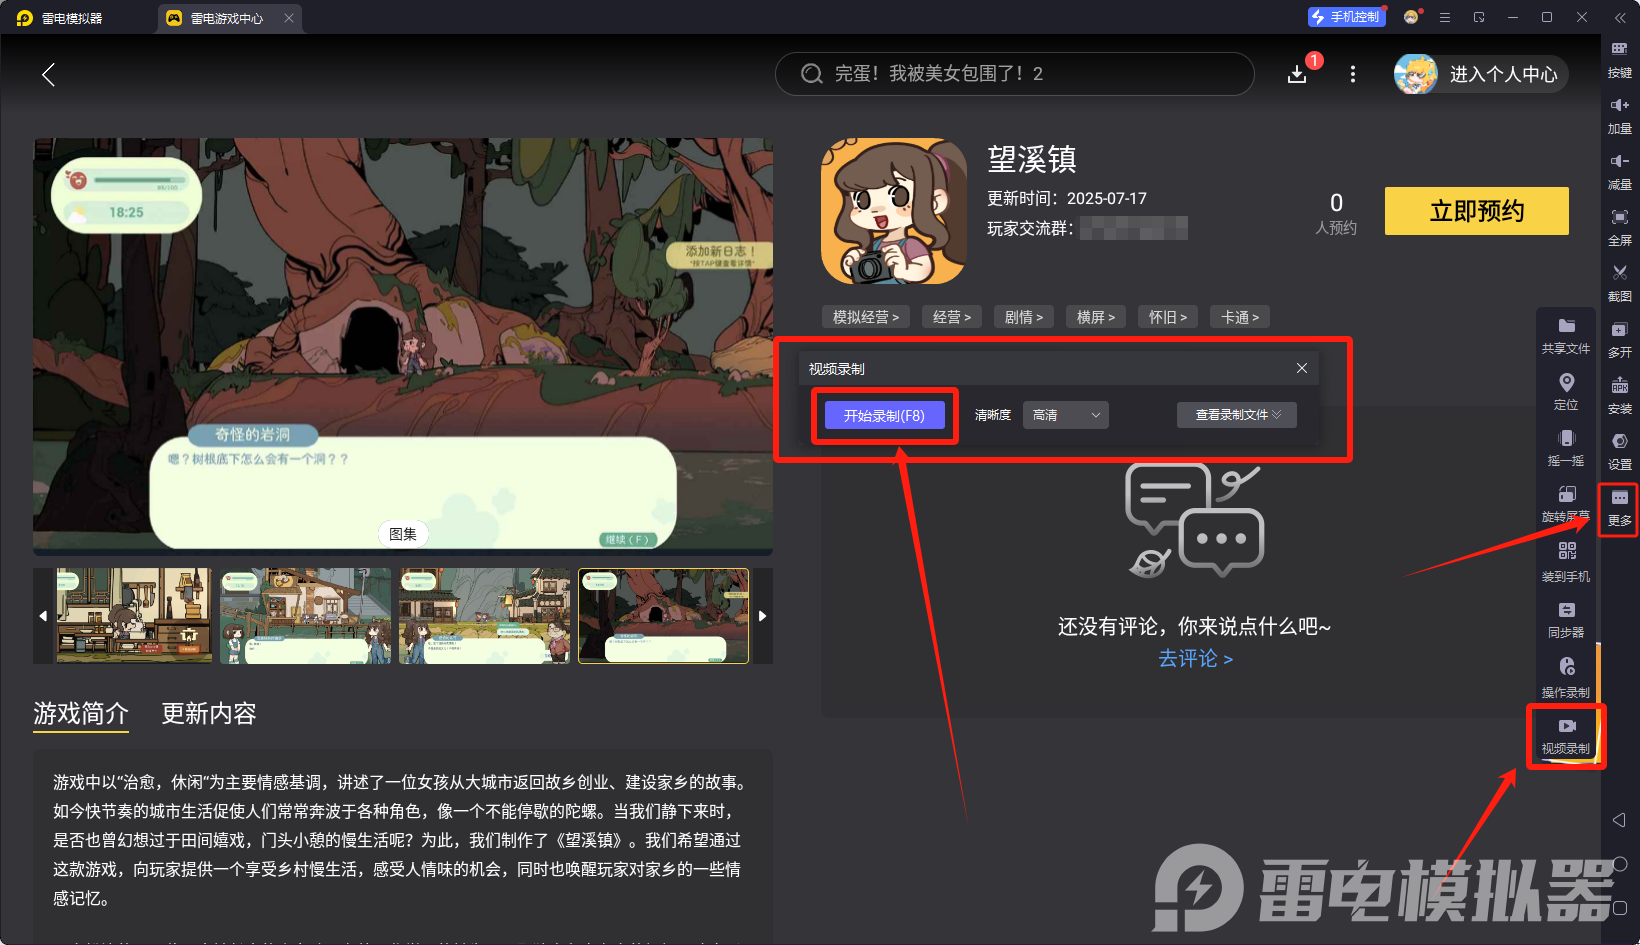Open emulator 设置 settings
The height and width of the screenshot is (945, 1640).
1620,452
